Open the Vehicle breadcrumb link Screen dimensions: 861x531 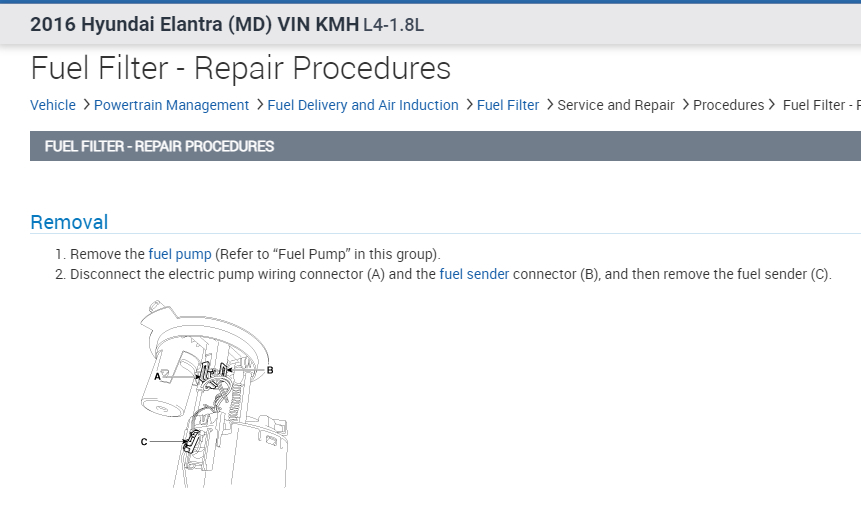coord(53,105)
